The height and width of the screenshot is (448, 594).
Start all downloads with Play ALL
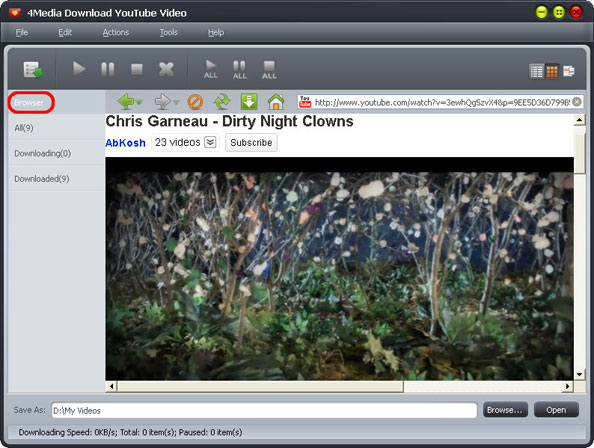(x=211, y=69)
